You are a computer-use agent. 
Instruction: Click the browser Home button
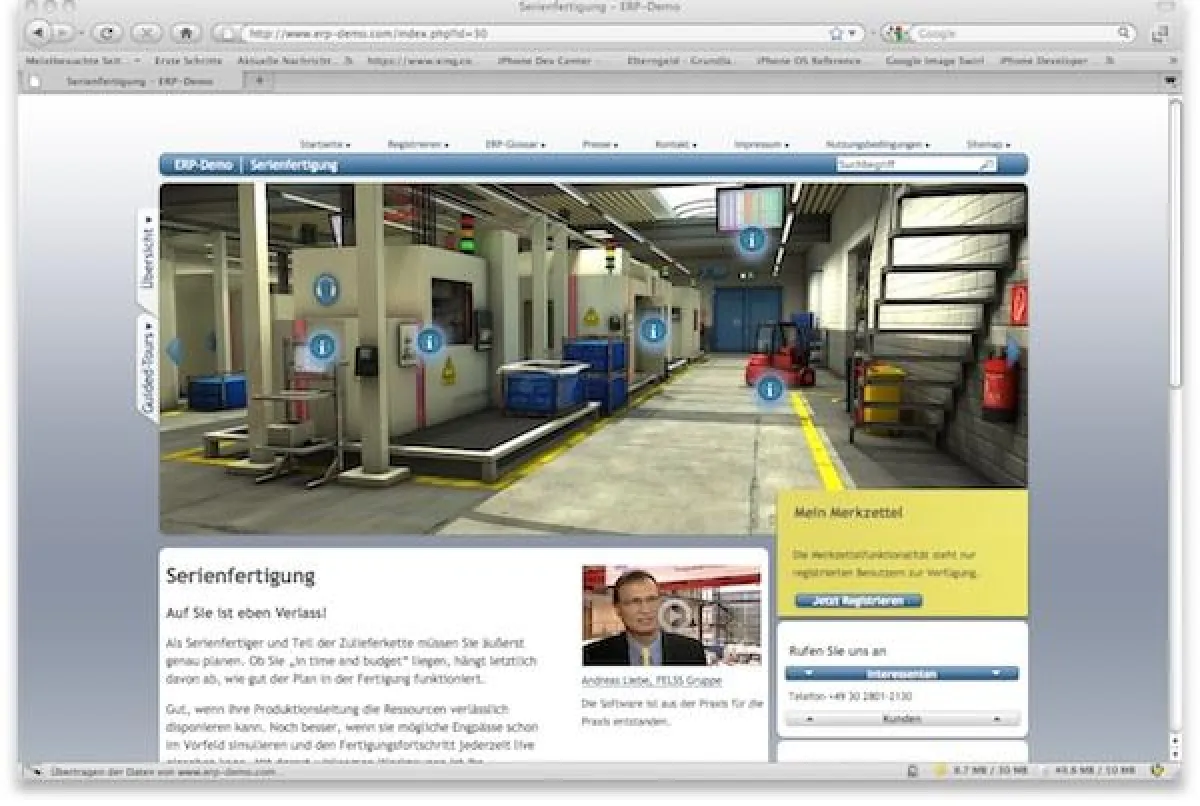[185, 33]
